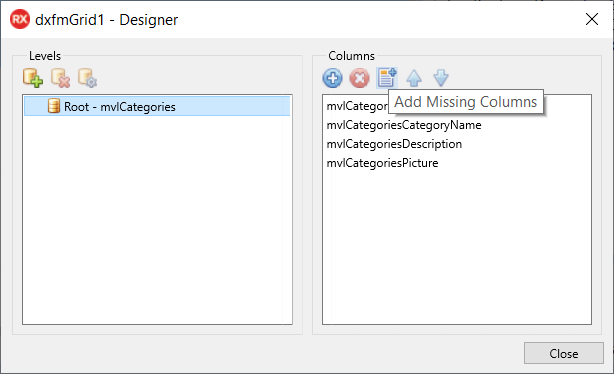This screenshot has height=374, width=614.
Task: Select the mvlCategoriesCategoryName column
Action: click(404, 125)
